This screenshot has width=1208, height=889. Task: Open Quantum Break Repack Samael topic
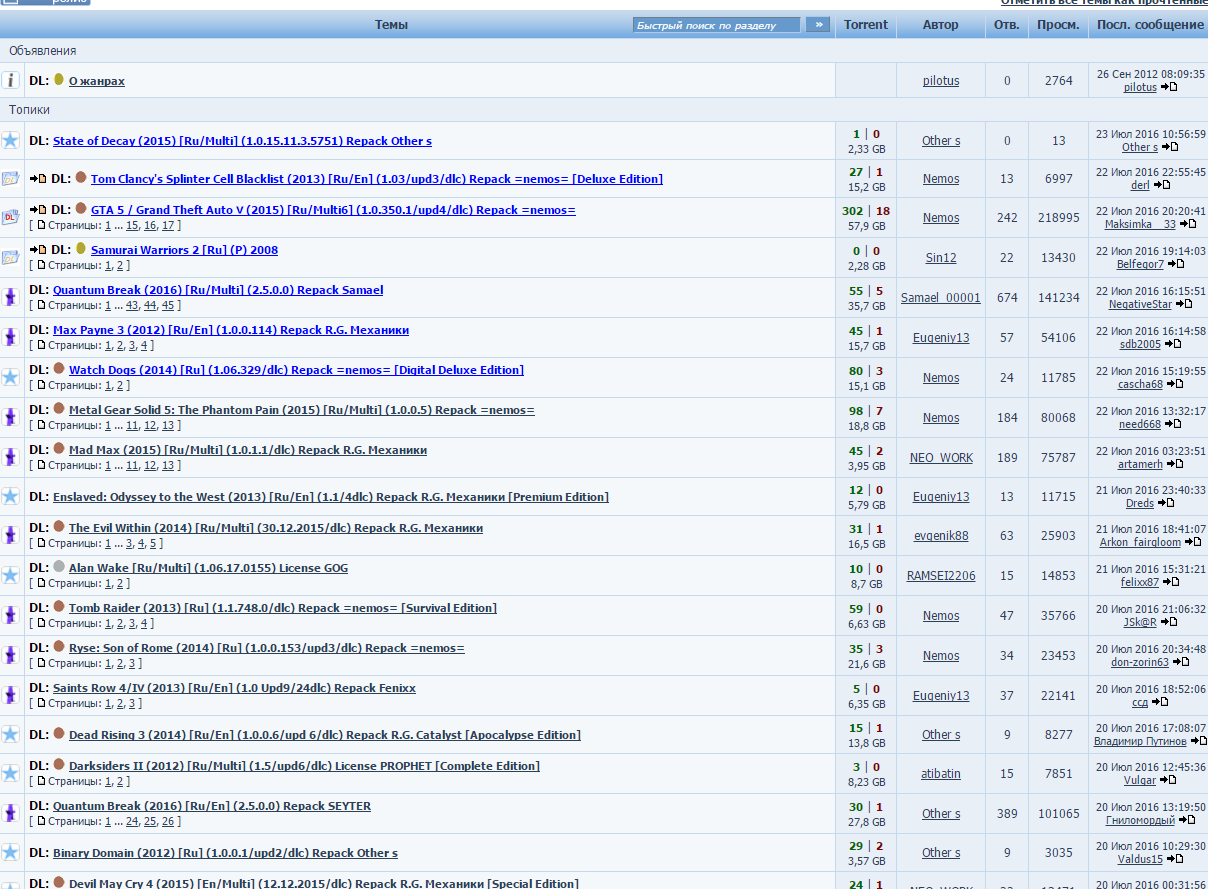pyautogui.click(x=217, y=290)
